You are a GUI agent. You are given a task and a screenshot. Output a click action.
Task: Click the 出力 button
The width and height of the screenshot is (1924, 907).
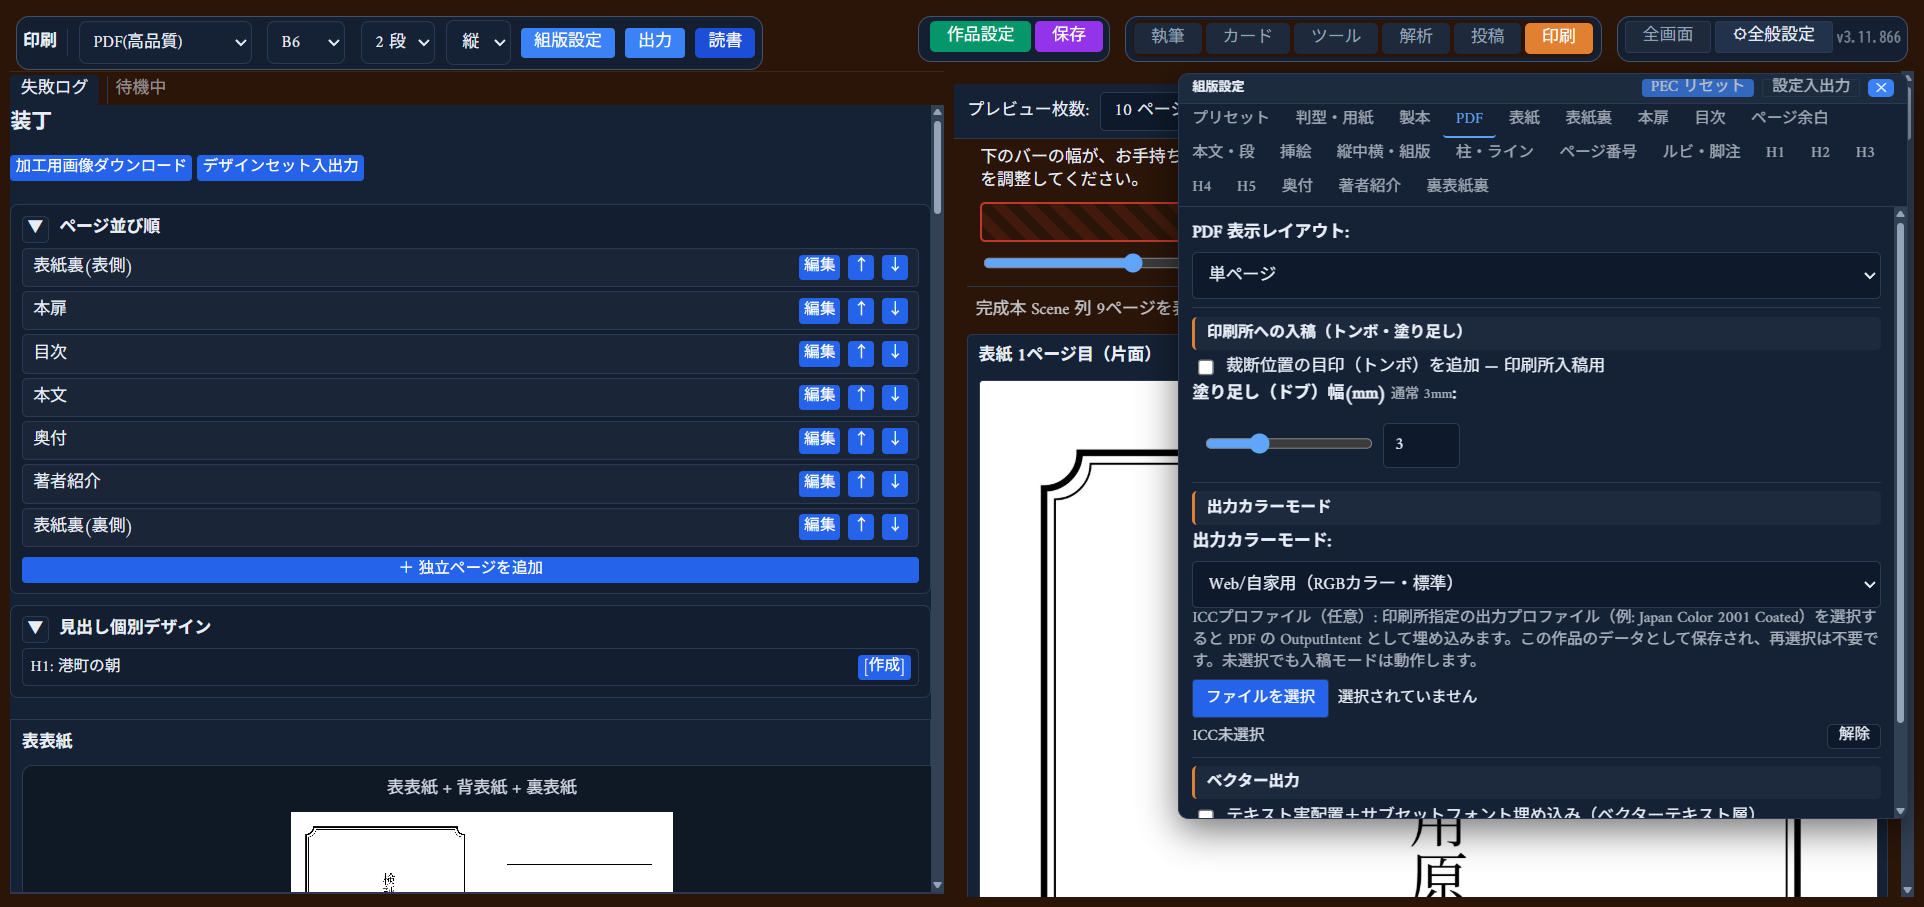coord(655,42)
